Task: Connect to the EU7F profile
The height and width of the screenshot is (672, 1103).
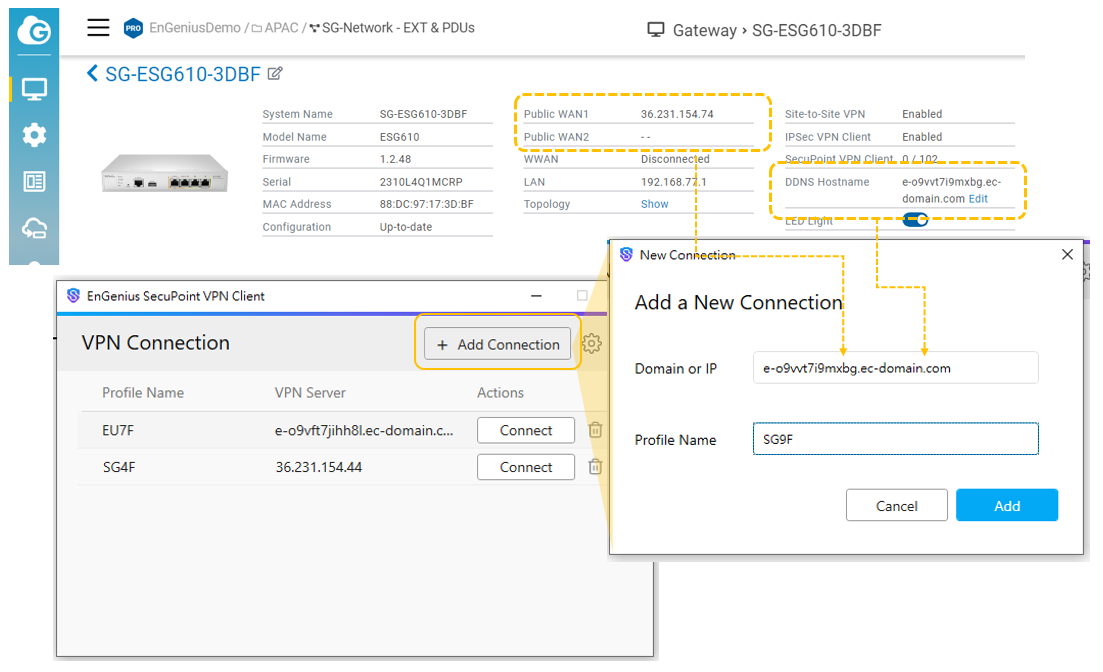Action: tap(526, 430)
